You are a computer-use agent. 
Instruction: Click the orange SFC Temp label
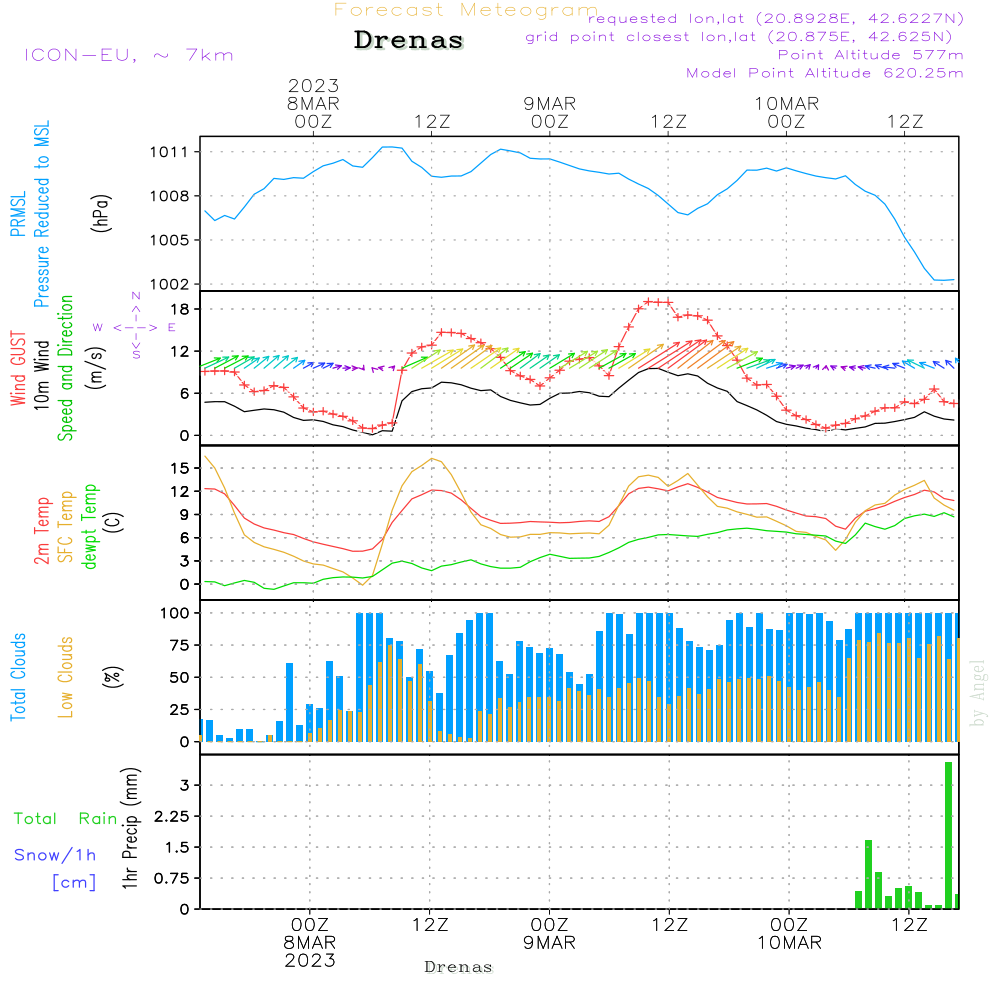[67, 527]
